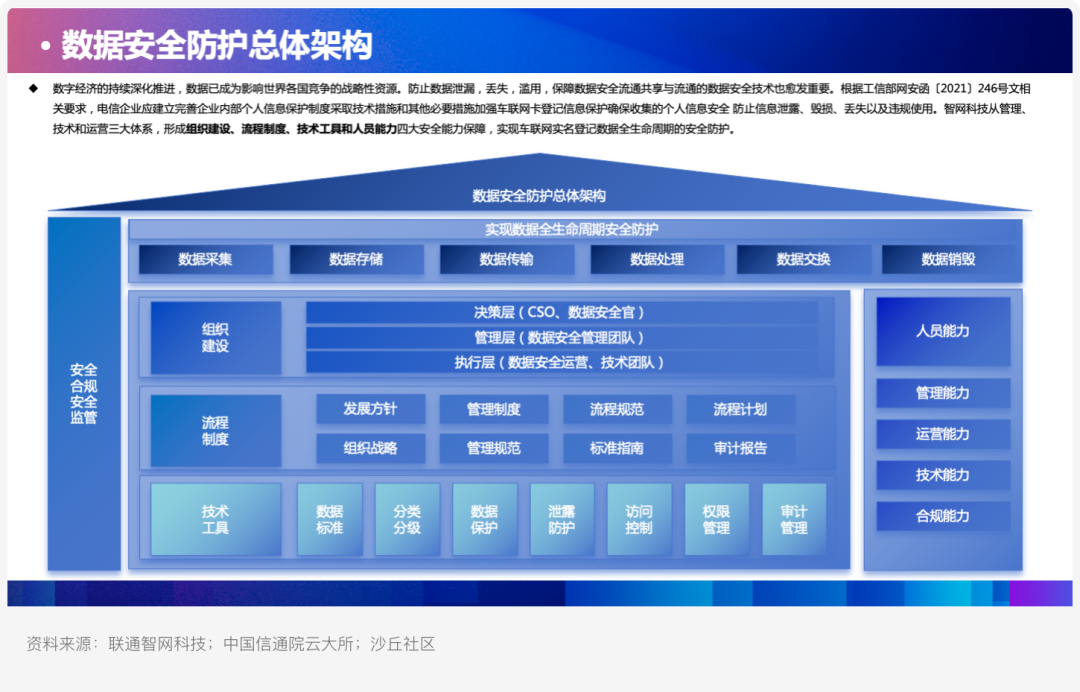Click the 数据采集 box
The height and width of the screenshot is (692, 1080).
205,260
